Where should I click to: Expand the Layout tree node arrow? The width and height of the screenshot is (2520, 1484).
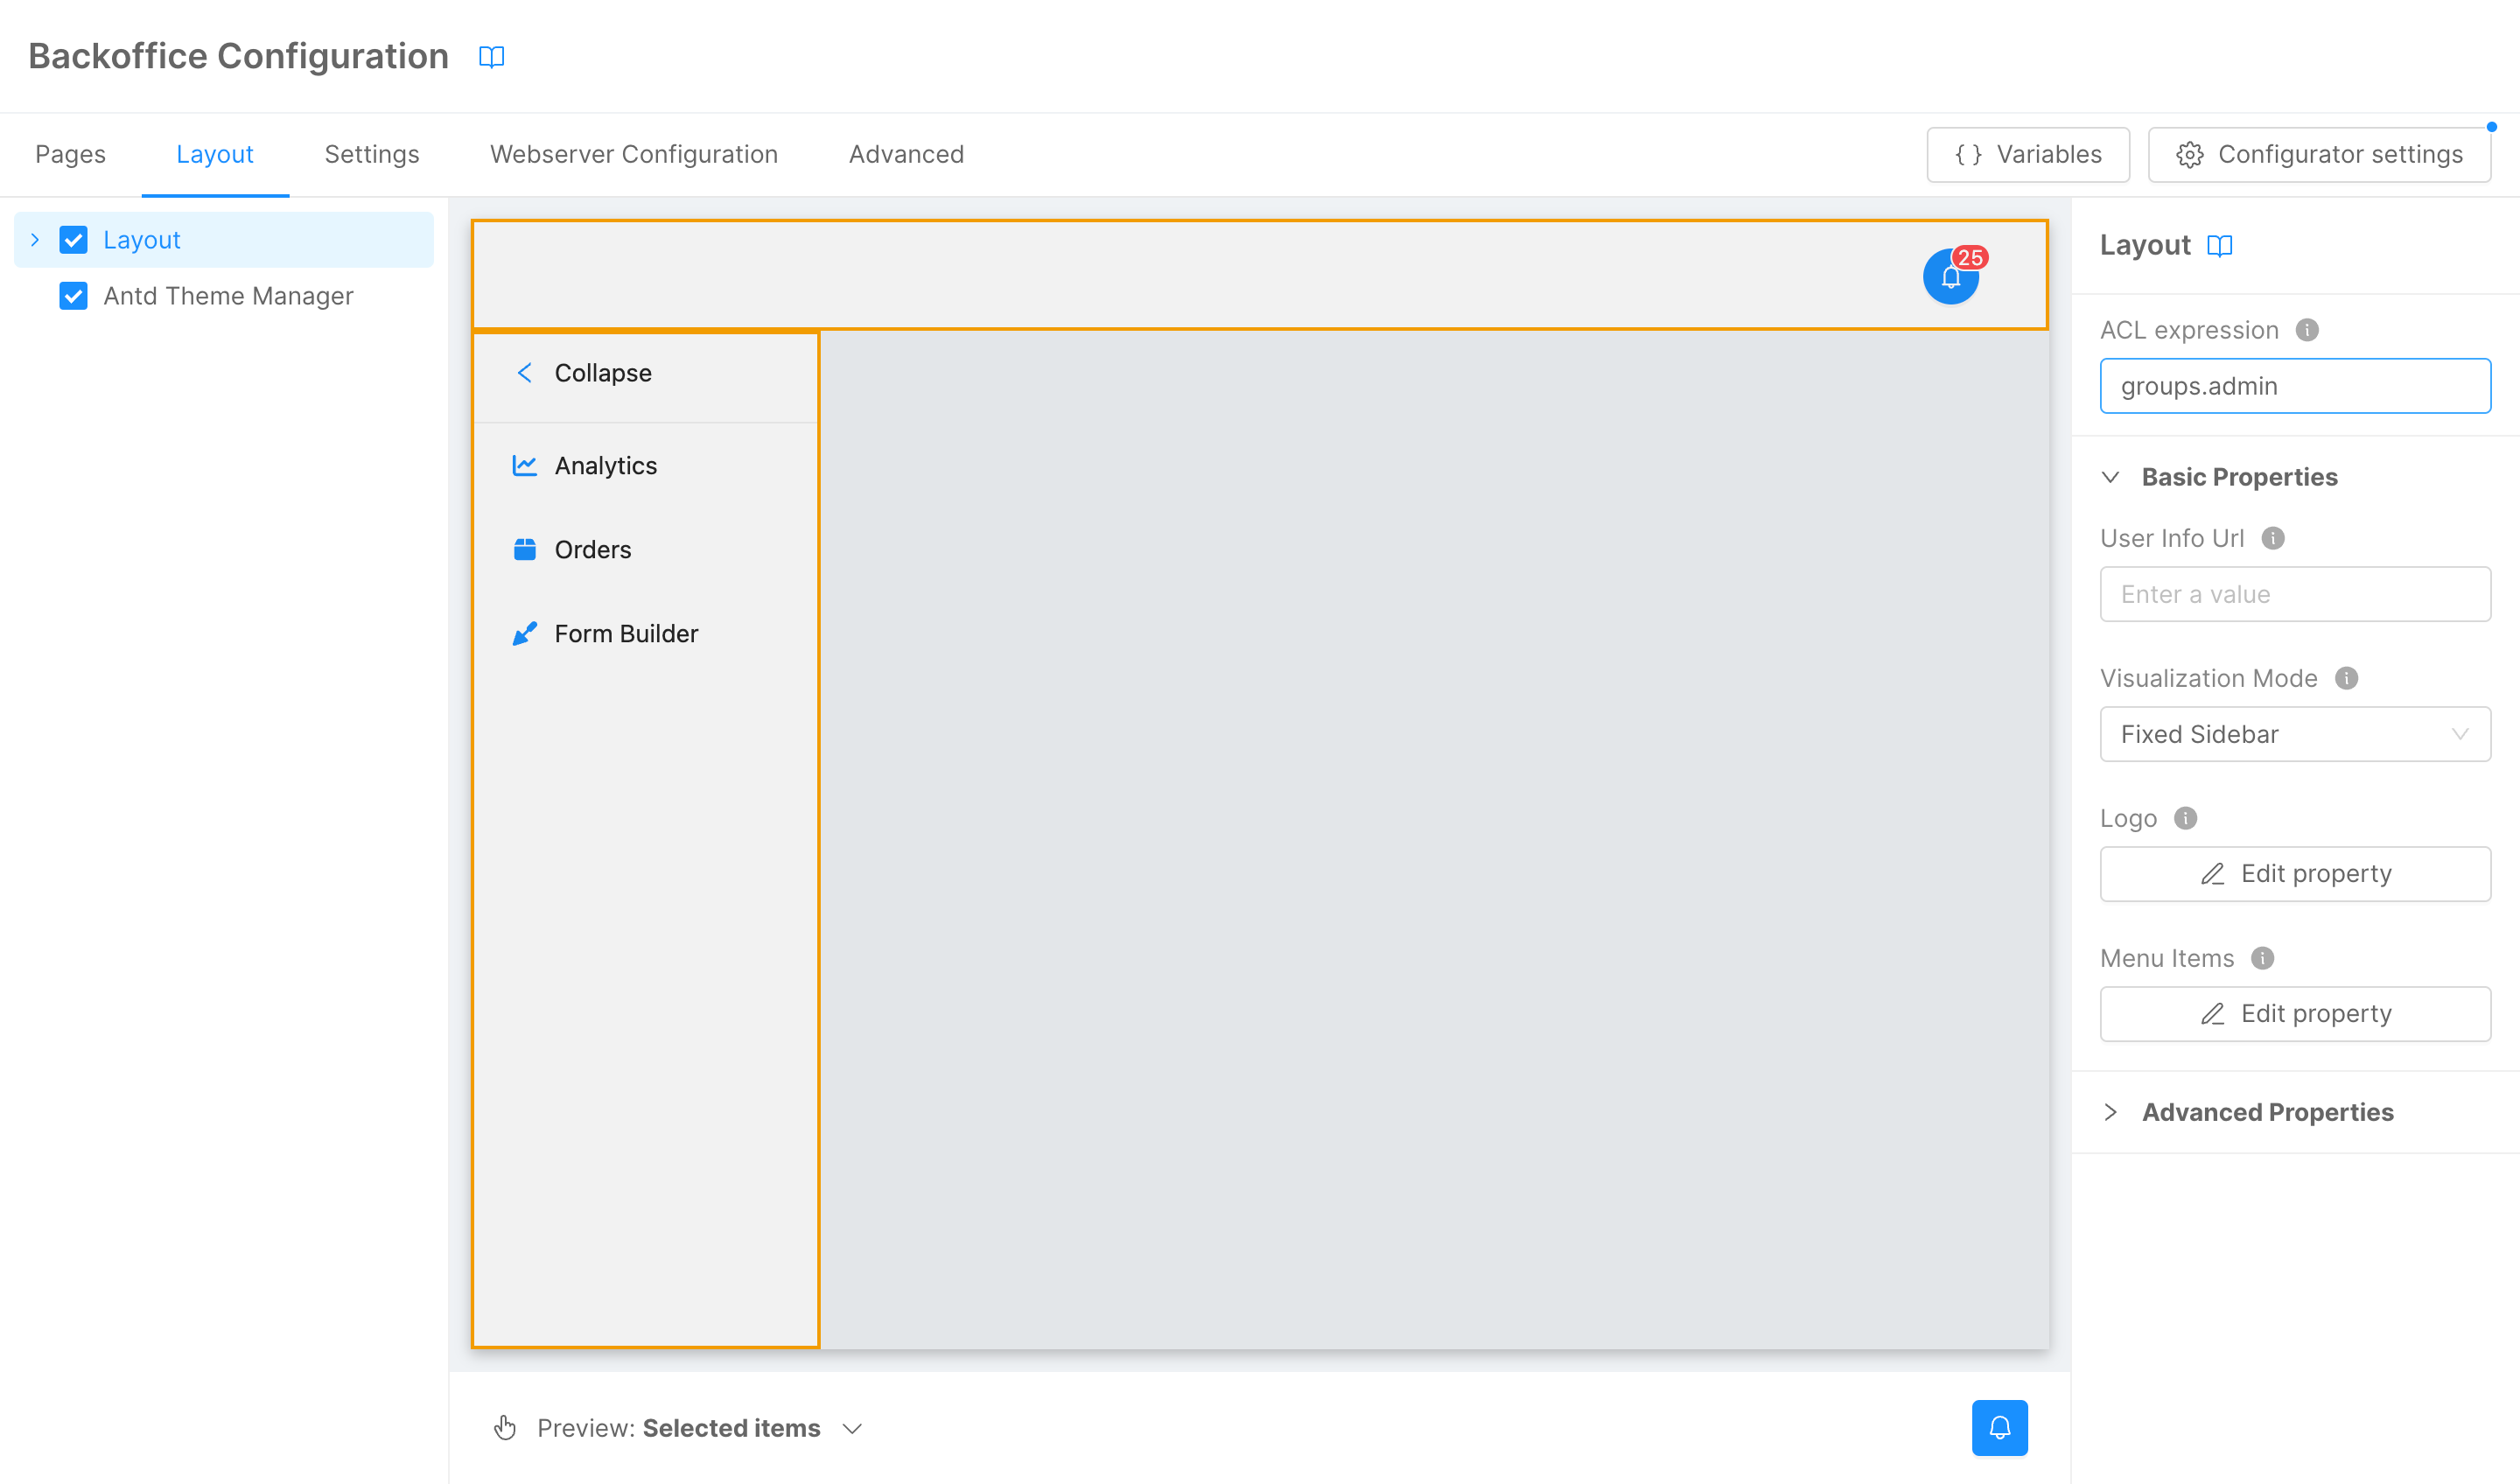pos(35,240)
